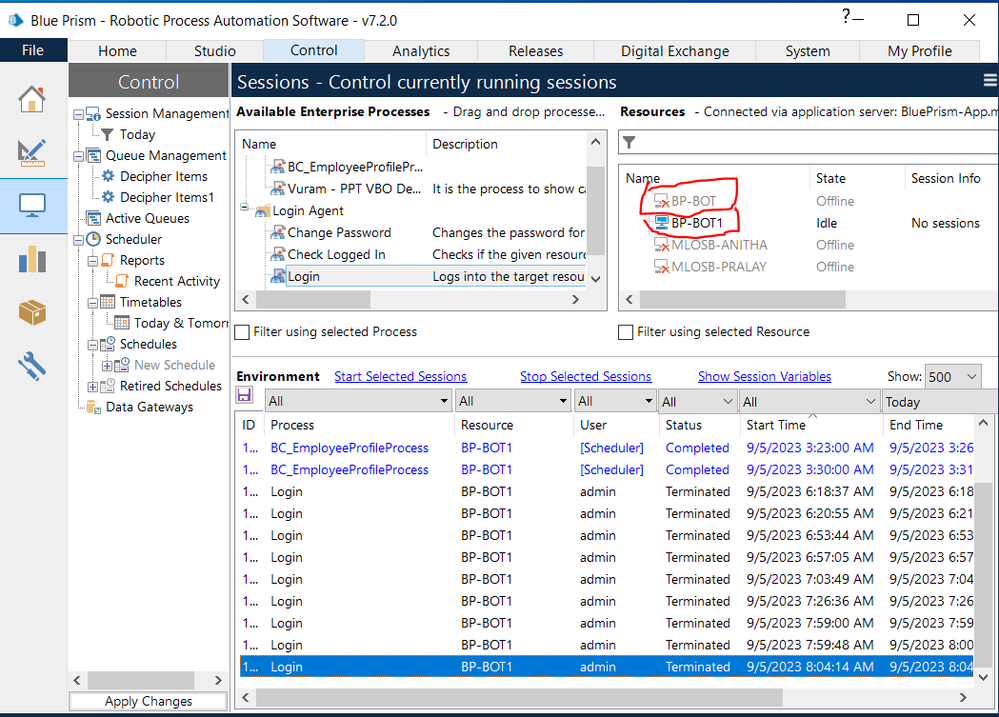This screenshot has height=717, width=999.
Task: Click Start Selected Sessions link
Action: click(x=400, y=377)
